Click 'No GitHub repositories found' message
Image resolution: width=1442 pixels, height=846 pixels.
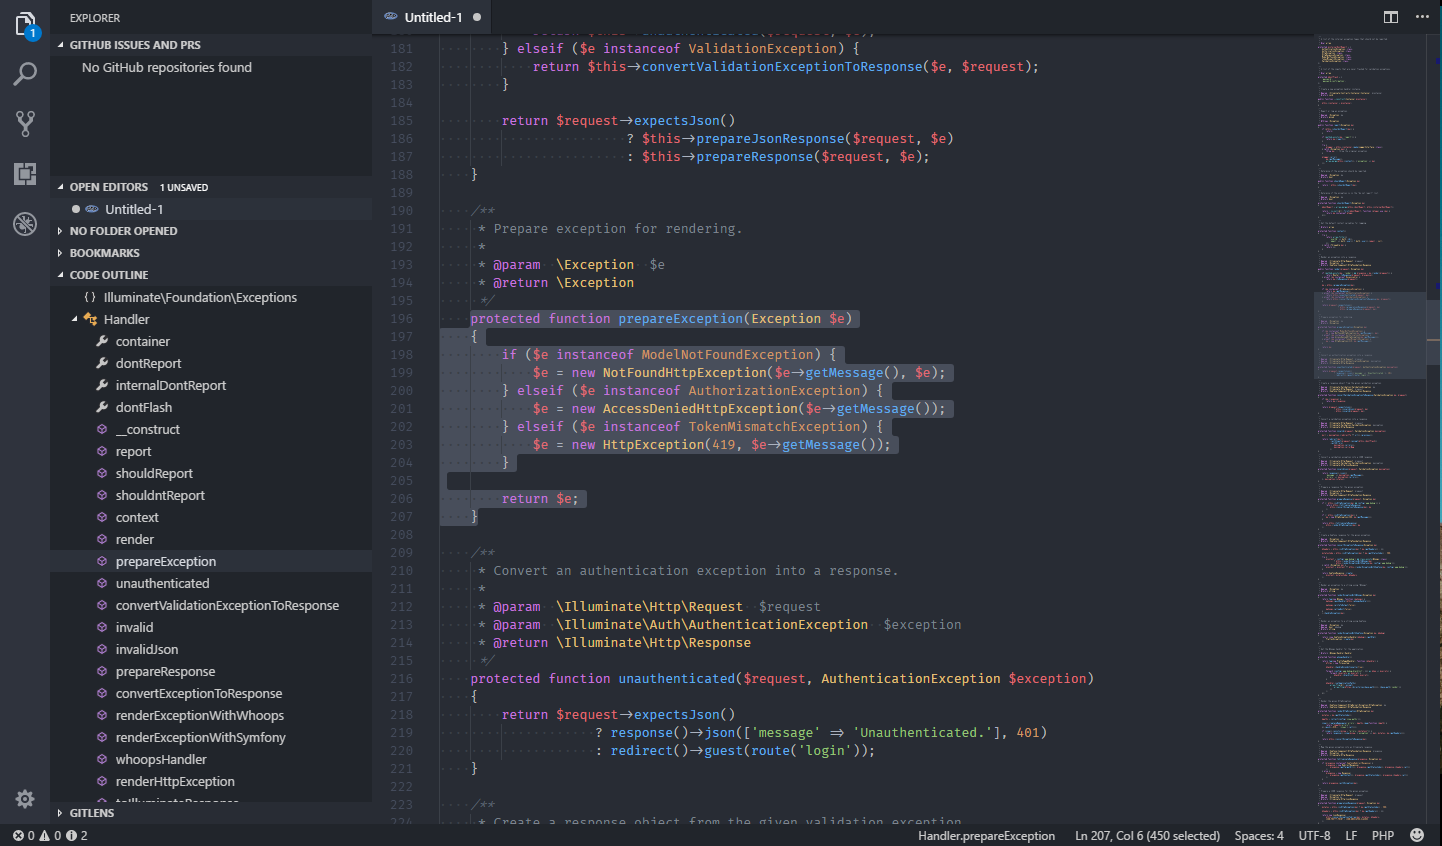[167, 67]
